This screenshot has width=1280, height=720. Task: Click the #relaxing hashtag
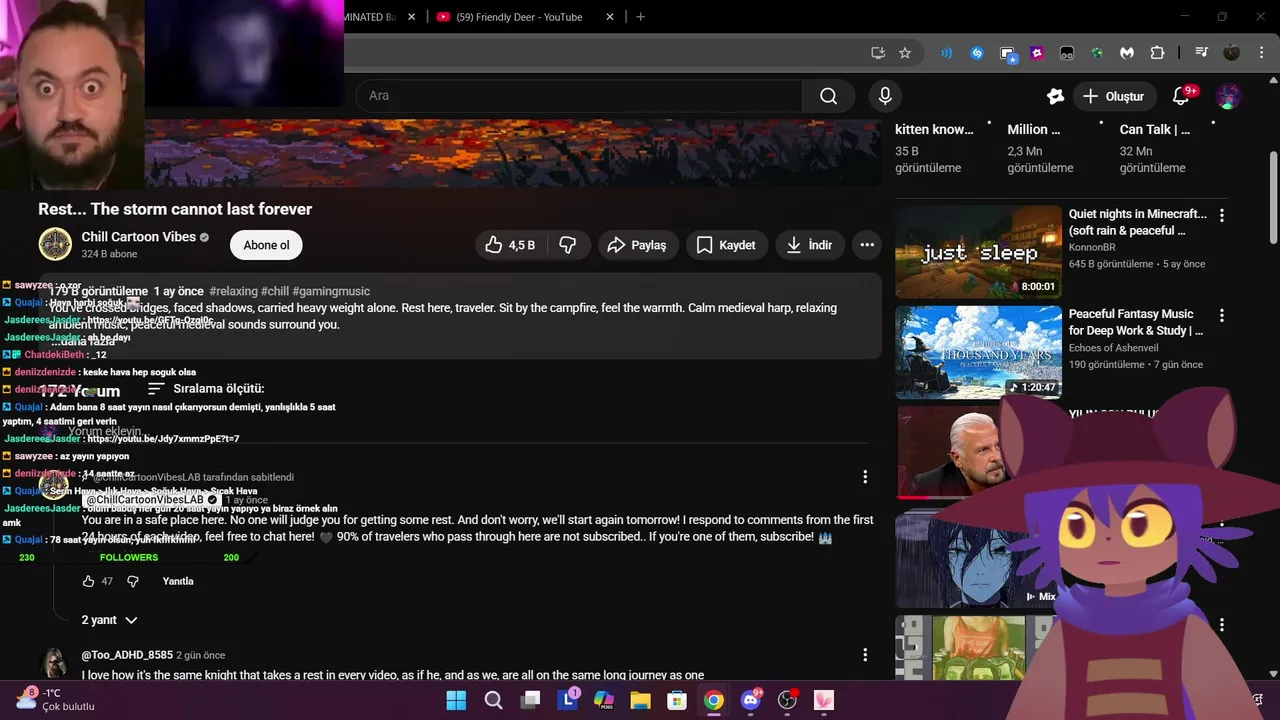pyautogui.click(x=233, y=291)
